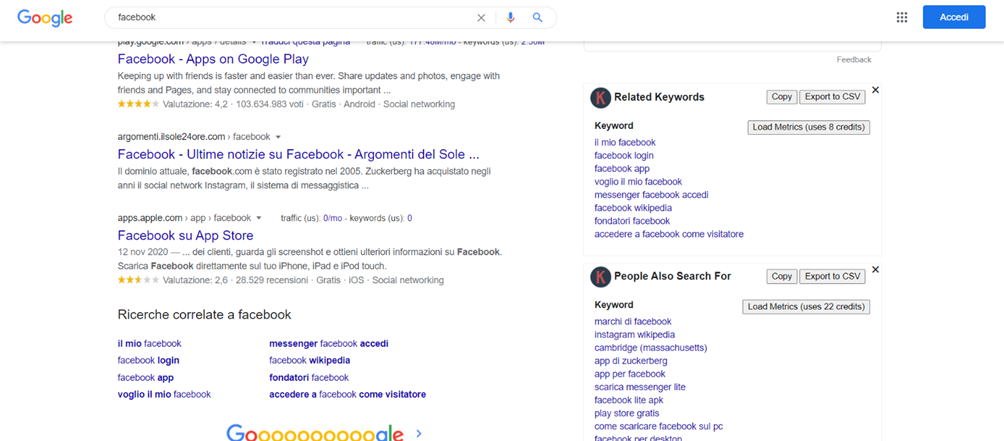Click apps.apple.com traffic value 0/mo

332,218
